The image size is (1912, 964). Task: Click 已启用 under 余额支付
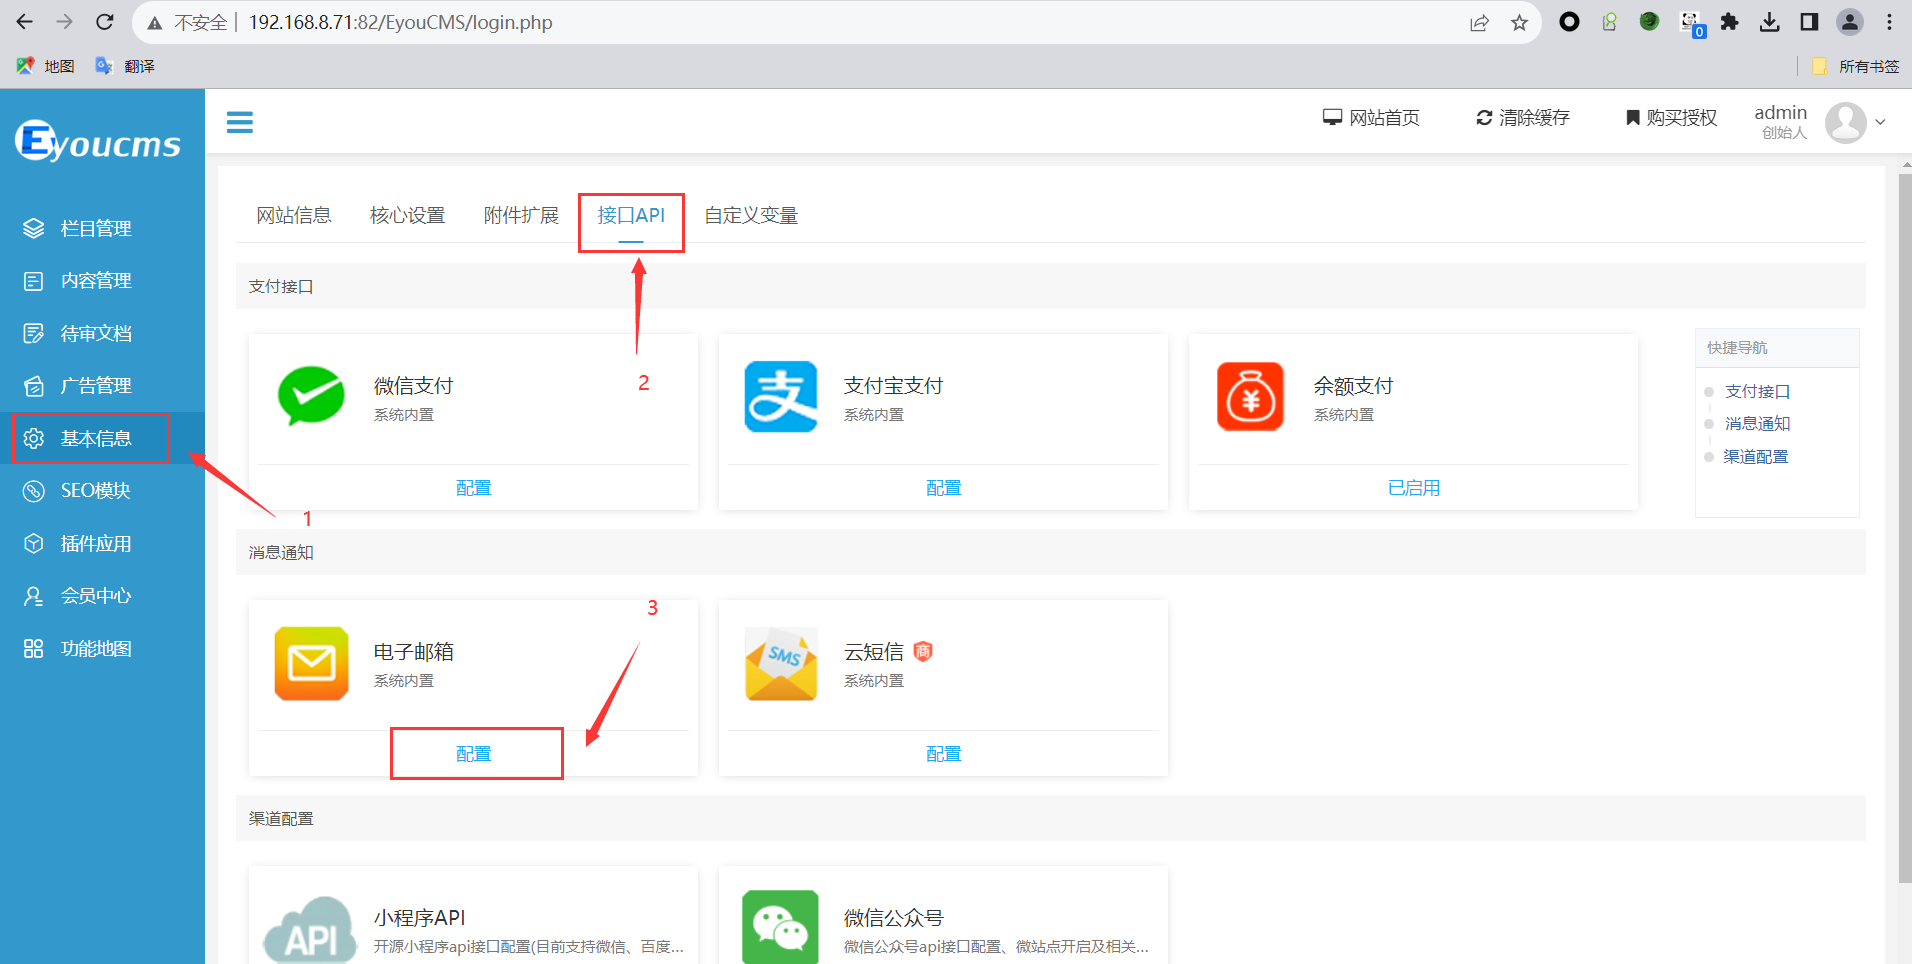point(1414,488)
